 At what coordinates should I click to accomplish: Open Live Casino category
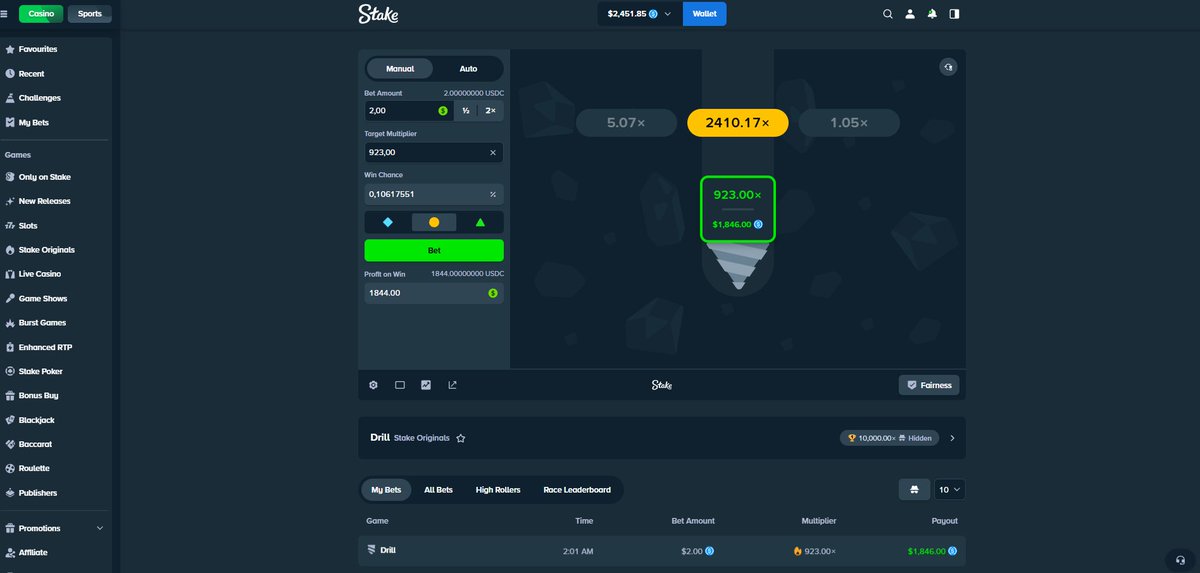[x=40, y=274]
